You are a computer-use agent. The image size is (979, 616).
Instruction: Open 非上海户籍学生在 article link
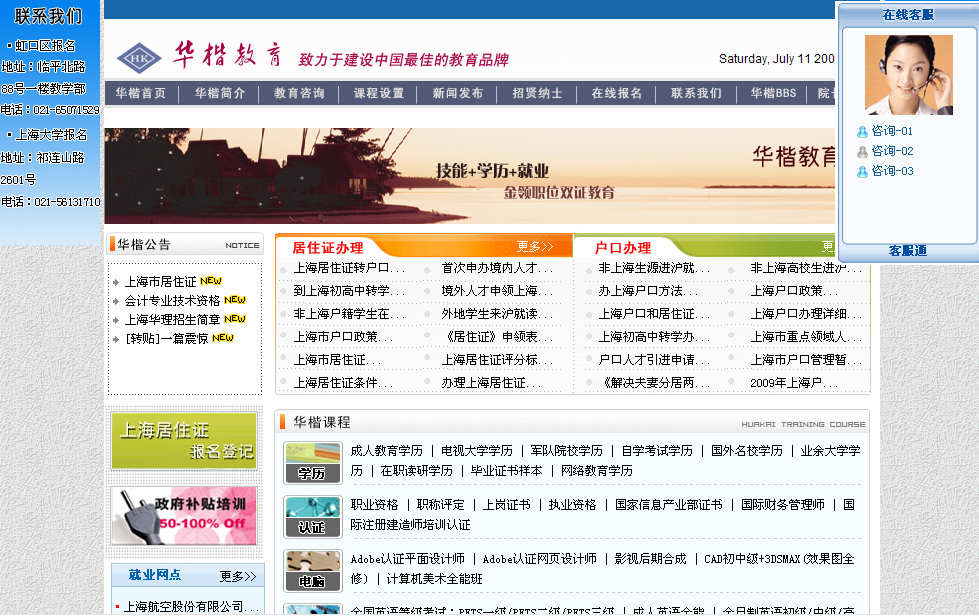pos(349,314)
